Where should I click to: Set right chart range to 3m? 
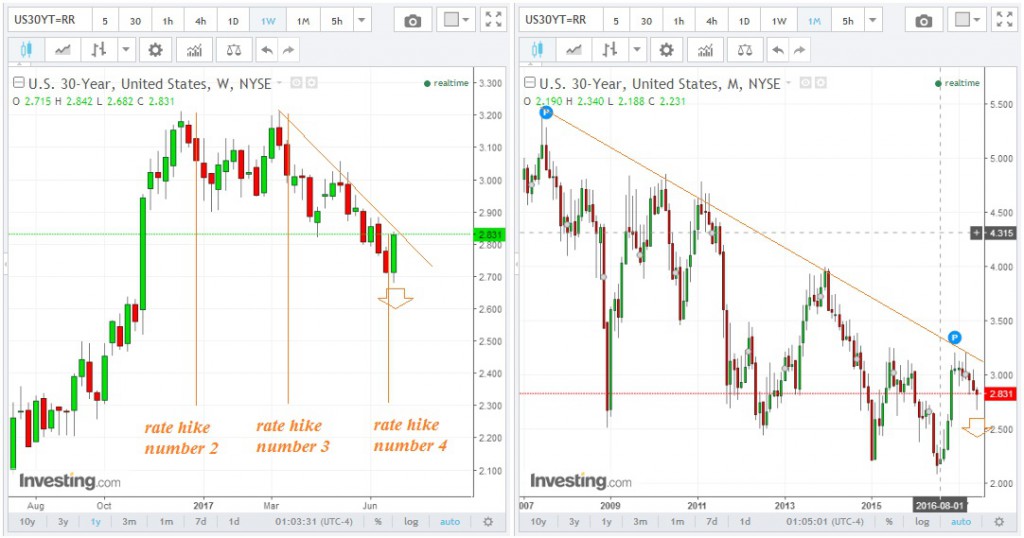point(642,521)
